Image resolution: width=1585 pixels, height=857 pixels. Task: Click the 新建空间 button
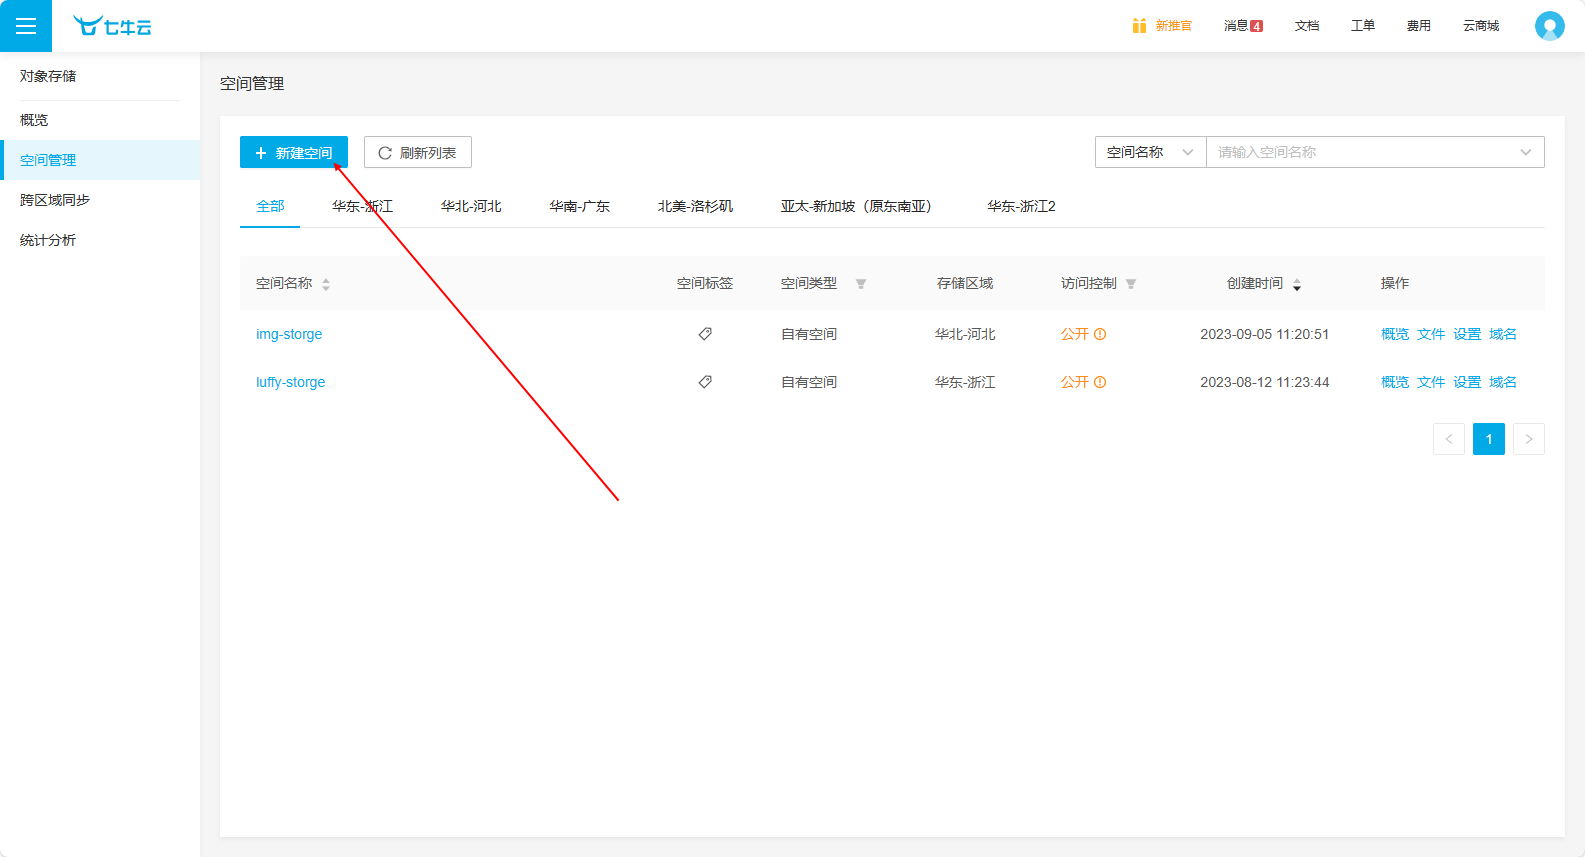click(294, 152)
